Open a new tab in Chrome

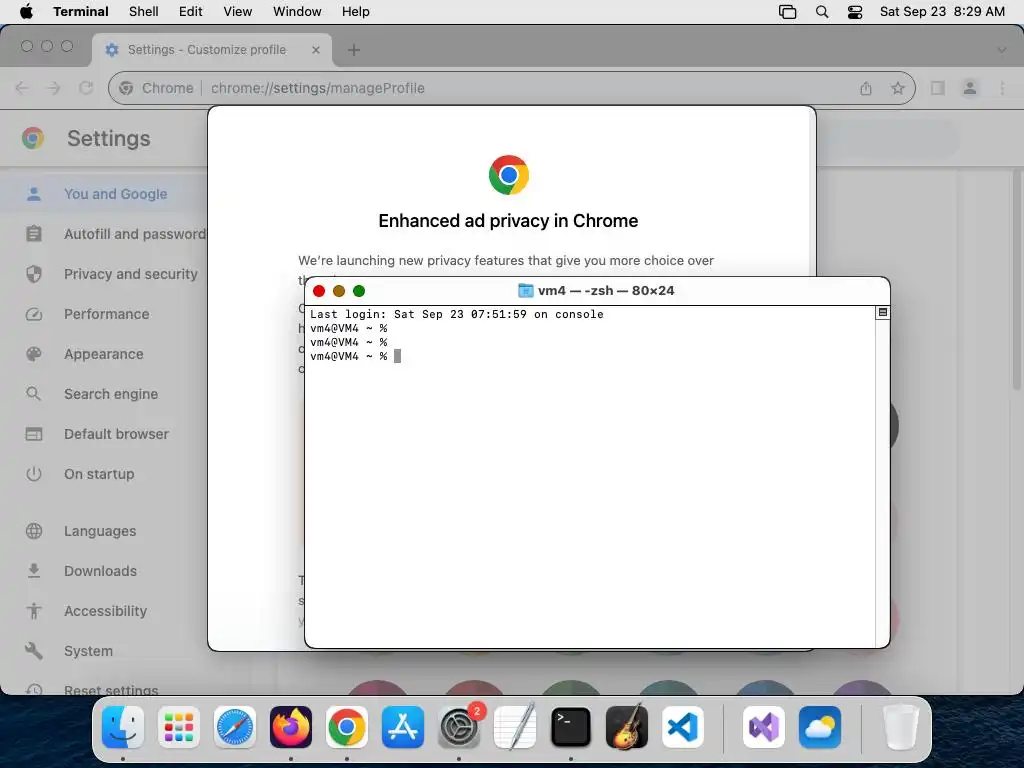tap(353, 50)
